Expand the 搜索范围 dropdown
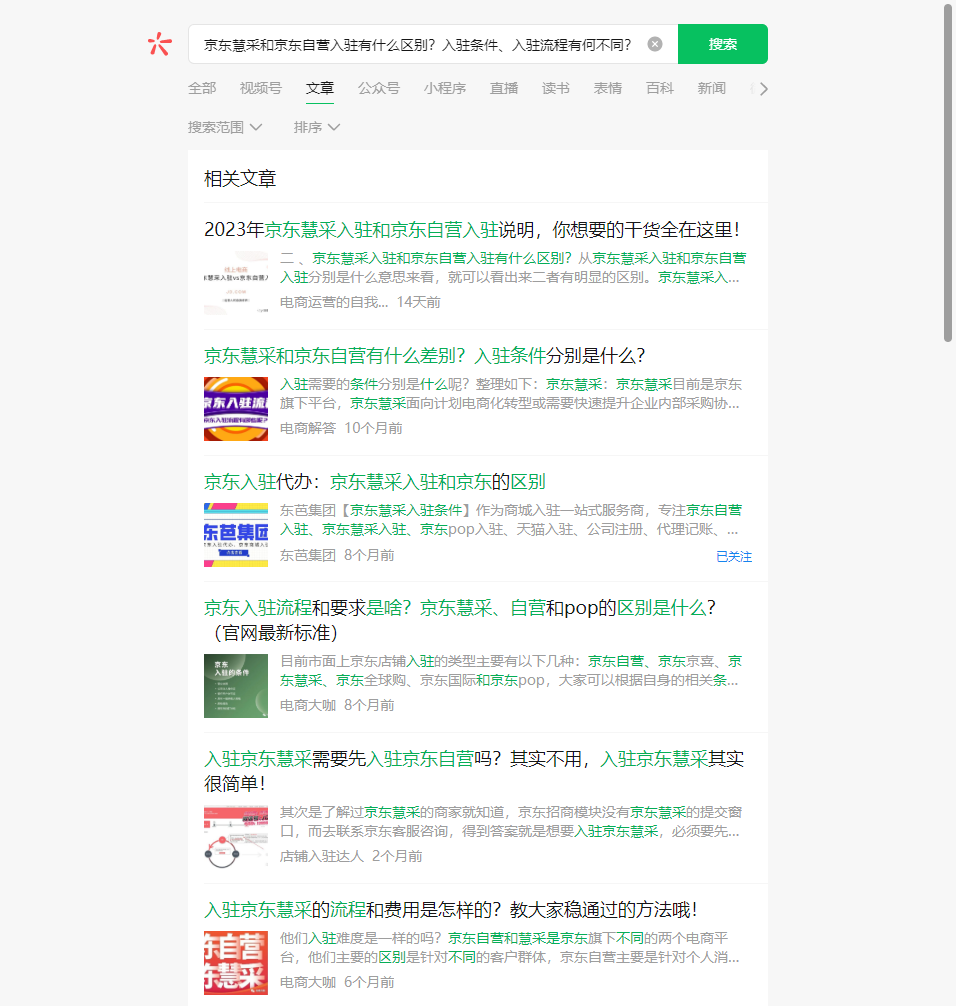 (225, 127)
